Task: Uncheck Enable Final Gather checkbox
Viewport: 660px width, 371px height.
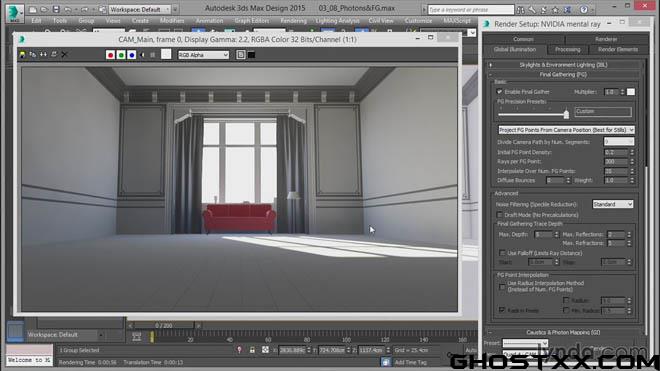Action: point(499,92)
